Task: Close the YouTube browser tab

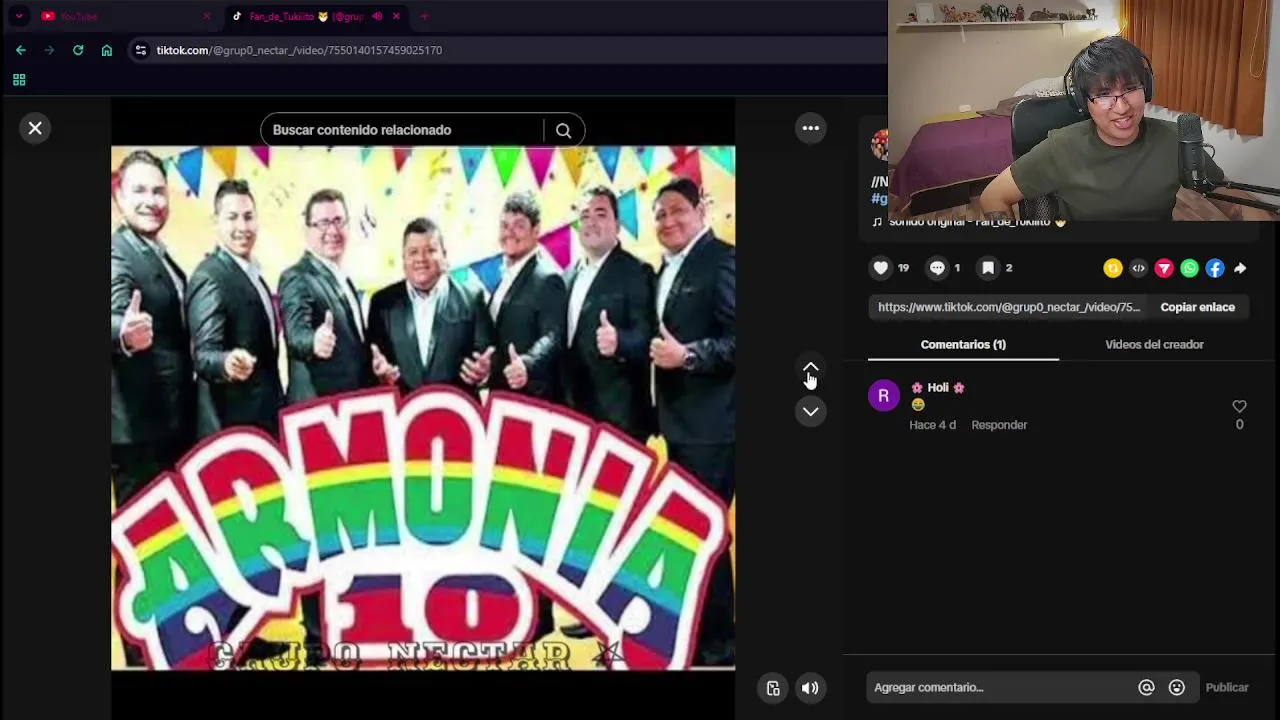Action: pos(207,16)
